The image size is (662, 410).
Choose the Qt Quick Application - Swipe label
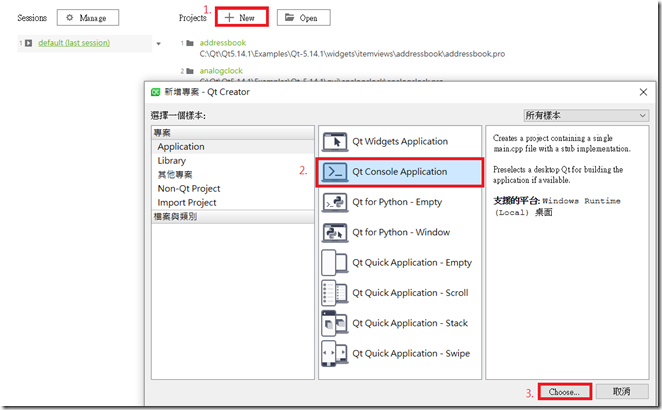411,354
